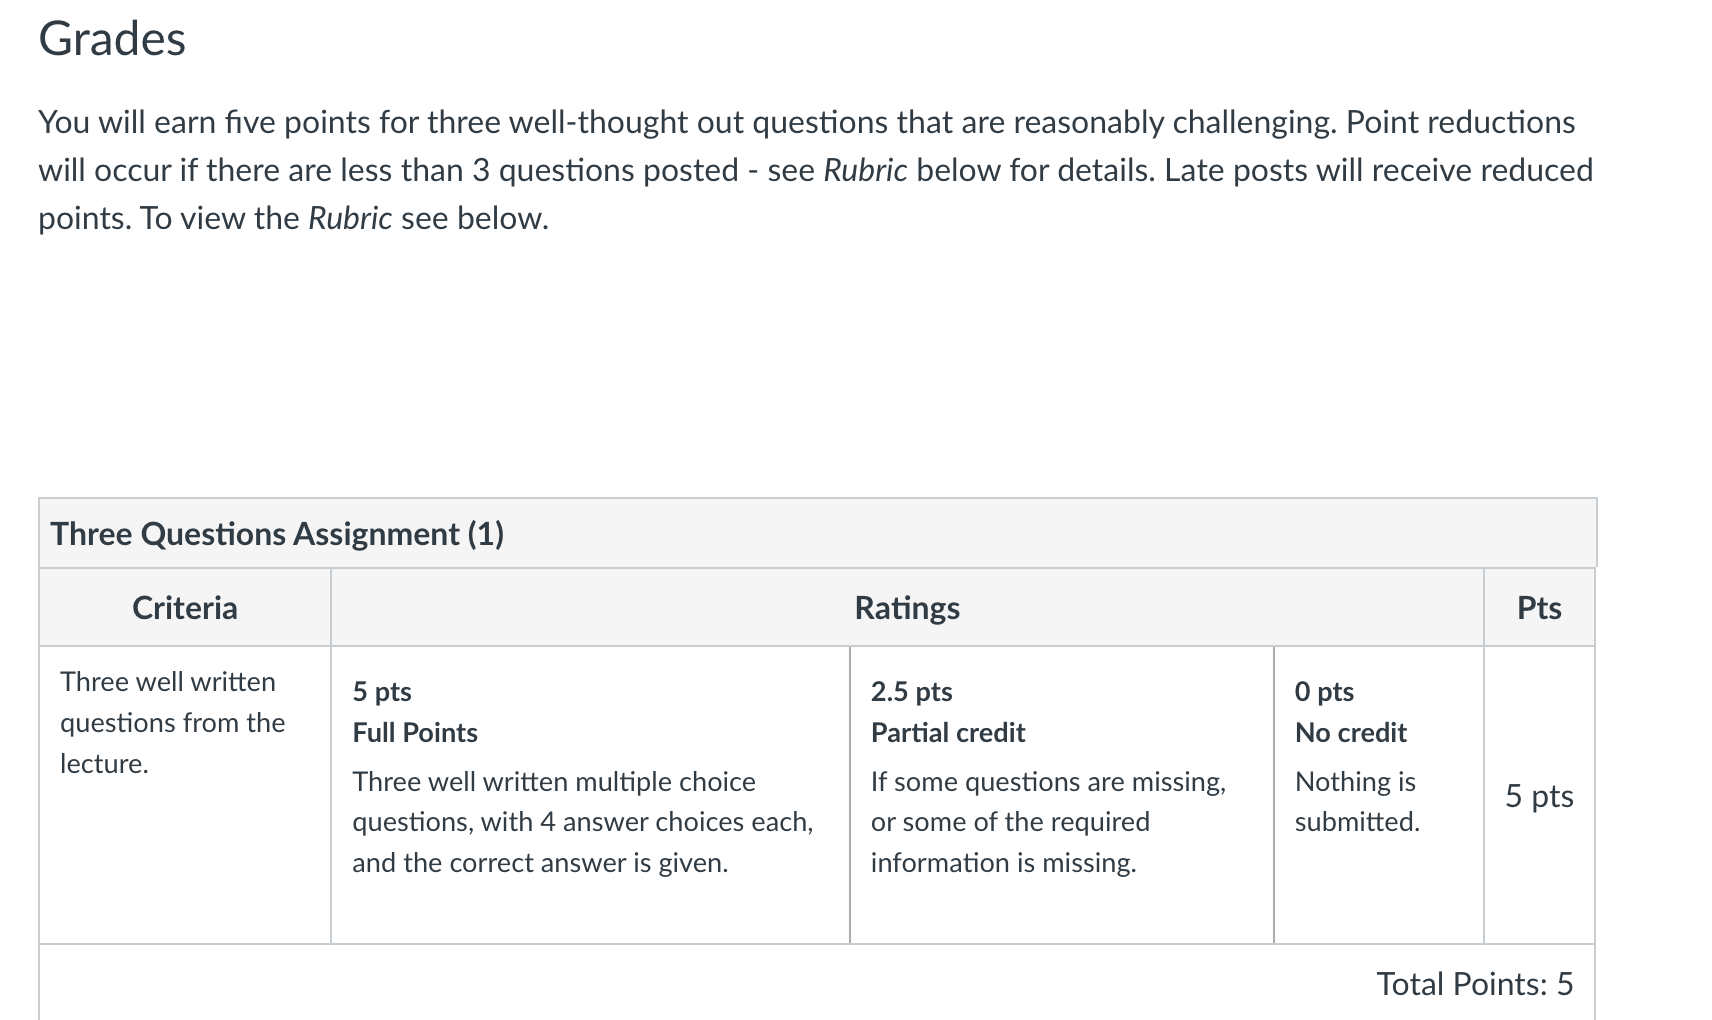Click the Total Points: 5 text
The image size is (1712, 1020).
coord(1475,984)
